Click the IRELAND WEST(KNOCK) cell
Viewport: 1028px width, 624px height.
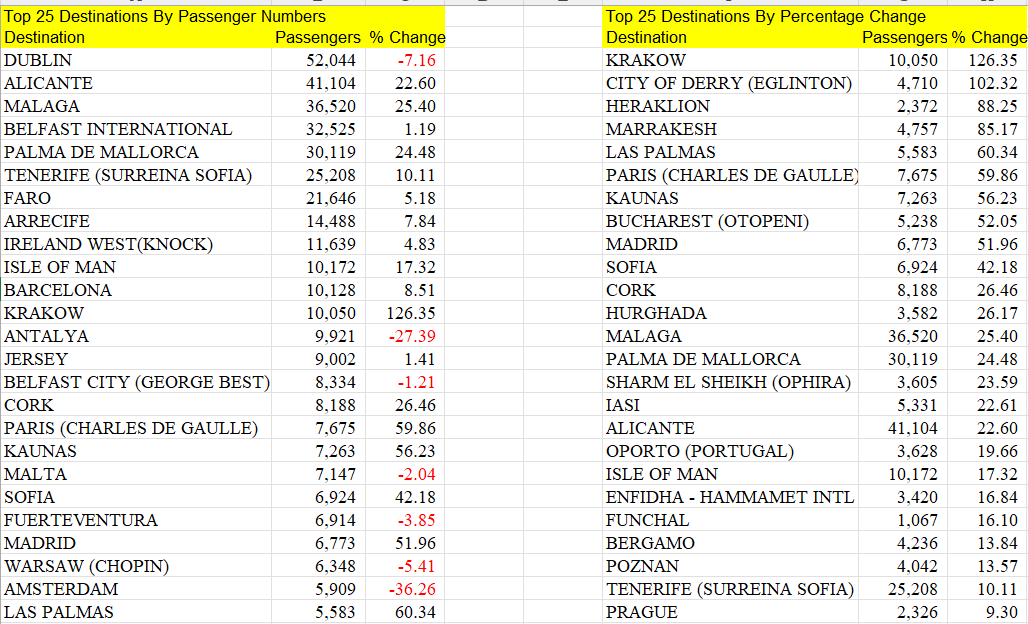[x=136, y=244]
